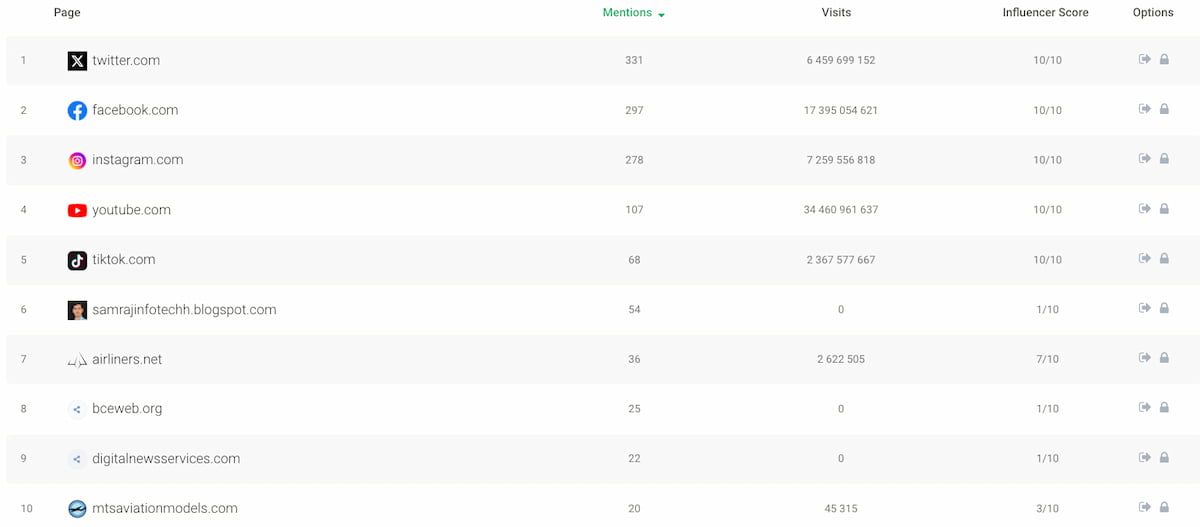
Task: Click the samrajinfotechh blog avatar thumbnail
Action: pyautogui.click(x=77, y=310)
